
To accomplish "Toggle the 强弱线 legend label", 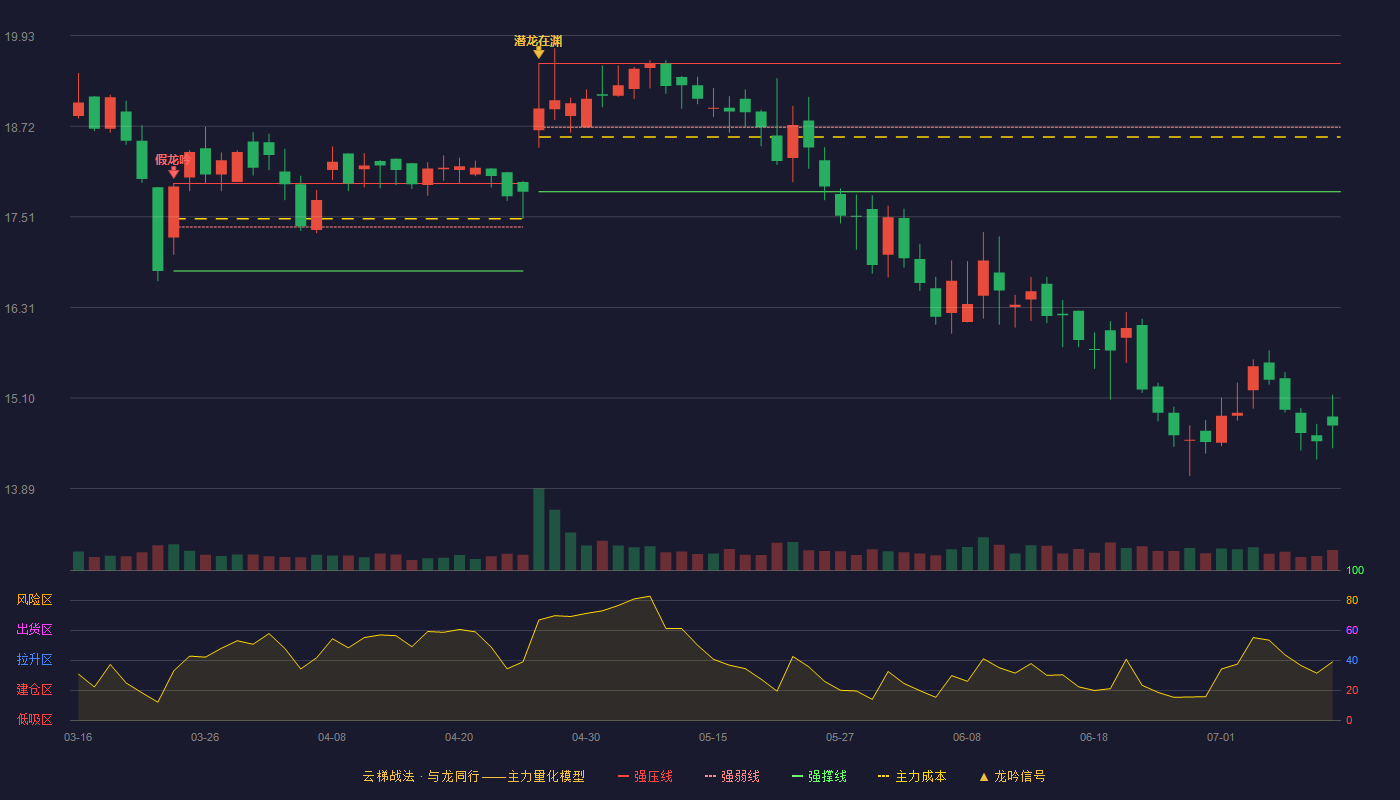I will (740, 776).
